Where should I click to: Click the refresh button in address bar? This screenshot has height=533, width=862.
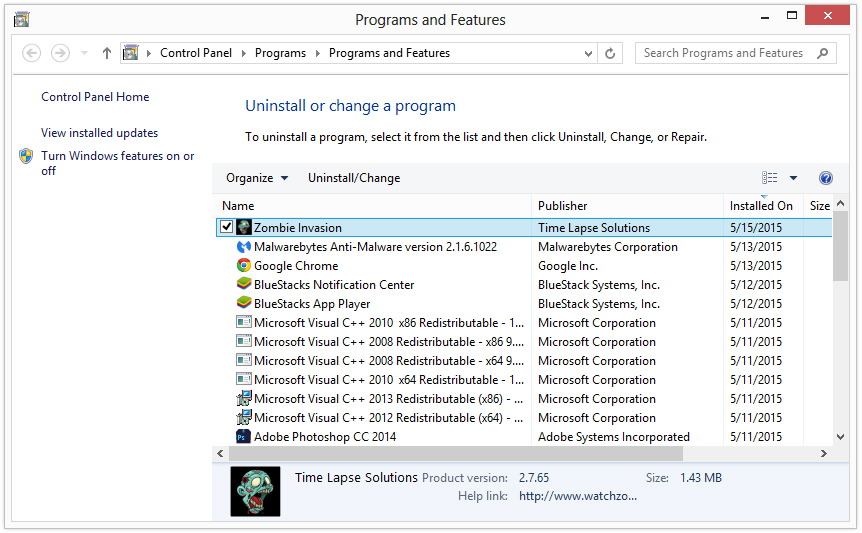pos(611,53)
